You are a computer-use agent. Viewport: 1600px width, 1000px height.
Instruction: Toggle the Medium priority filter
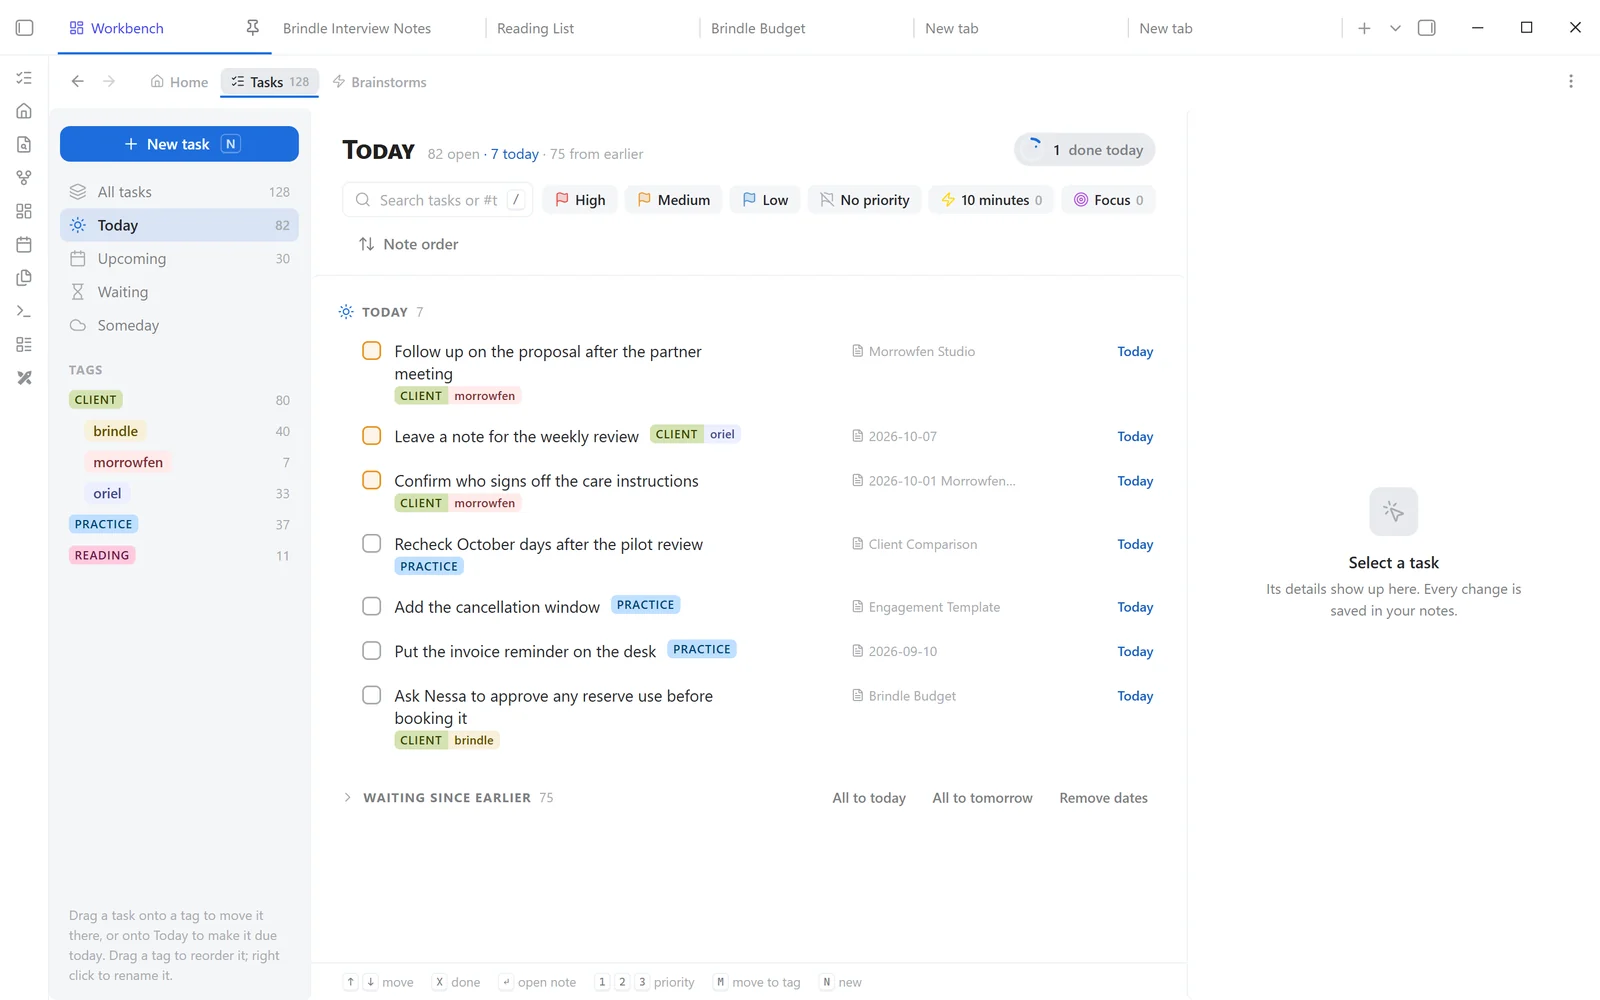pyautogui.click(x=673, y=200)
